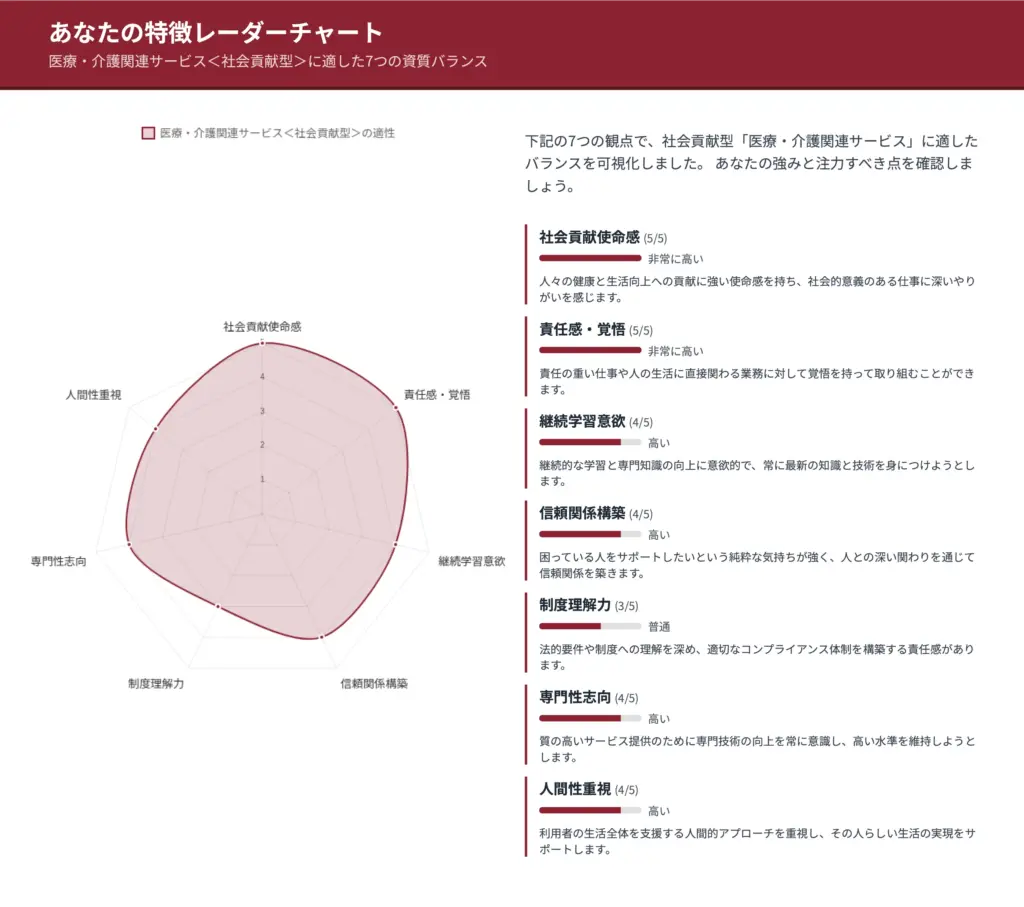Select the 社会貢献使命感 data point on the radar chart
The image size is (1024, 907).
(x=262, y=342)
